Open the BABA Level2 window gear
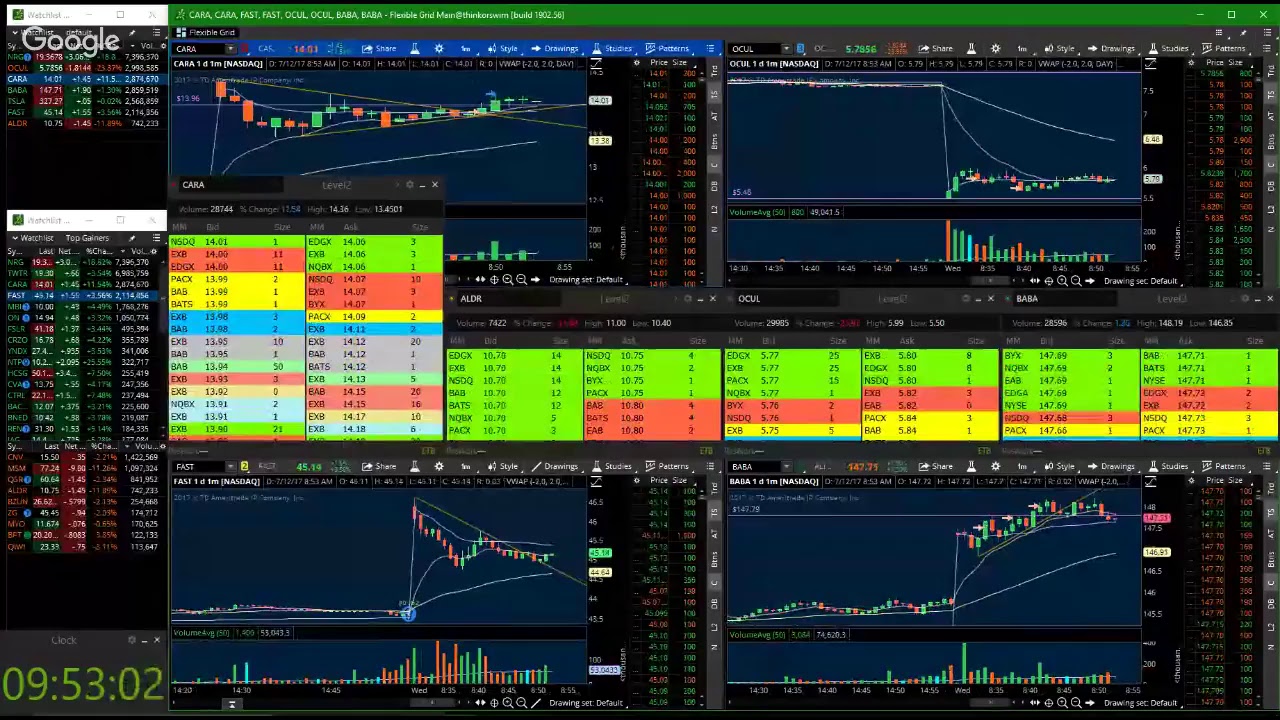Viewport: 1280px width, 720px height. point(1245,299)
